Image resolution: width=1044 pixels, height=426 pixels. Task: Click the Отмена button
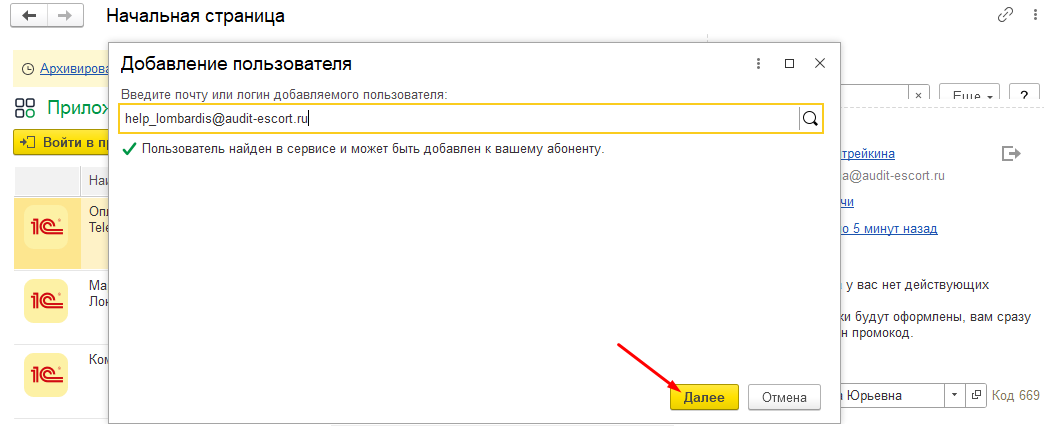coord(784,397)
